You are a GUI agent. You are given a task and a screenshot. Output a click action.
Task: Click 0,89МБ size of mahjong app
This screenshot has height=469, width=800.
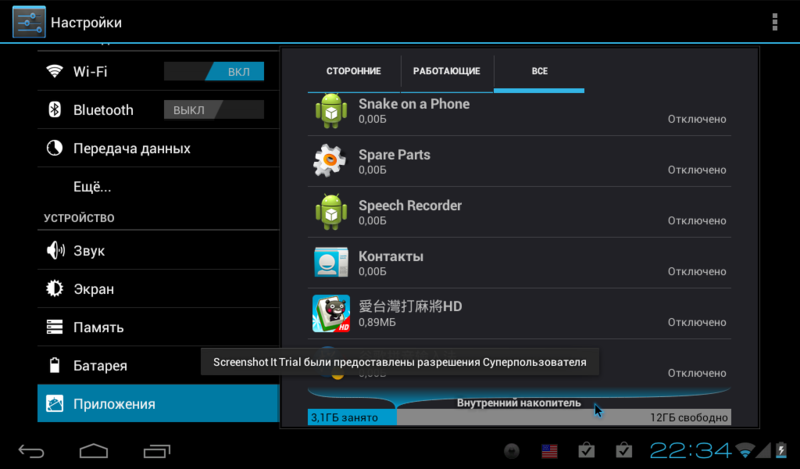click(377, 323)
